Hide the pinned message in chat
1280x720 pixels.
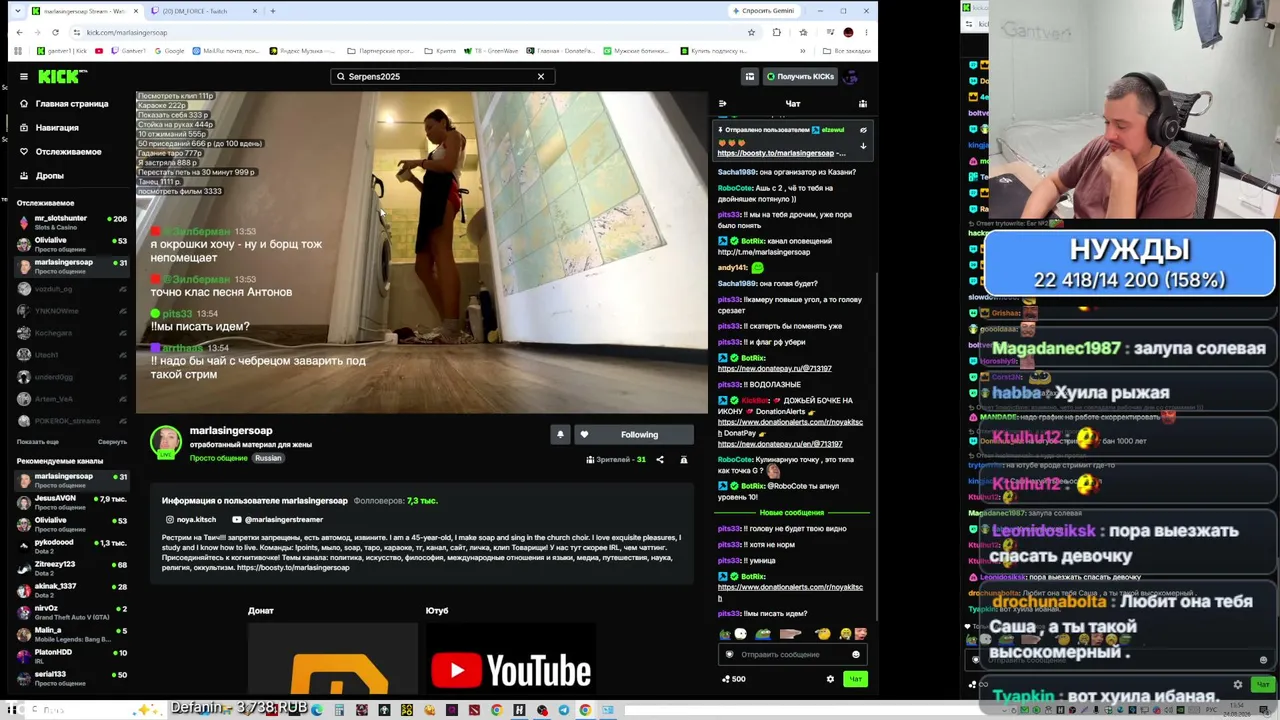(863, 130)
